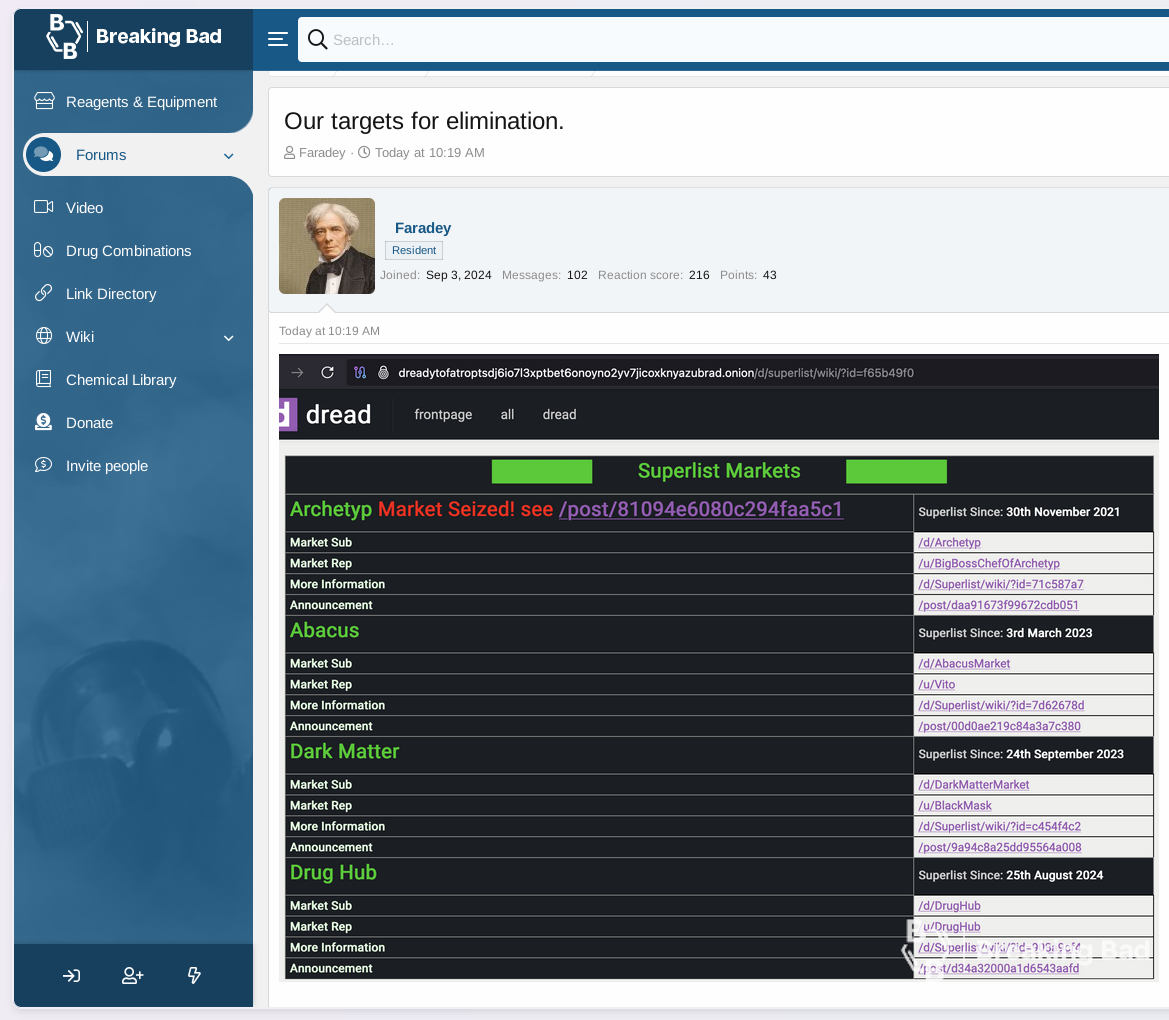The width and height of the screenshot is (1169, 1020).
Task: Click the Reaction score value '216'
Action: pyautogui.click(x=699, y=275)
